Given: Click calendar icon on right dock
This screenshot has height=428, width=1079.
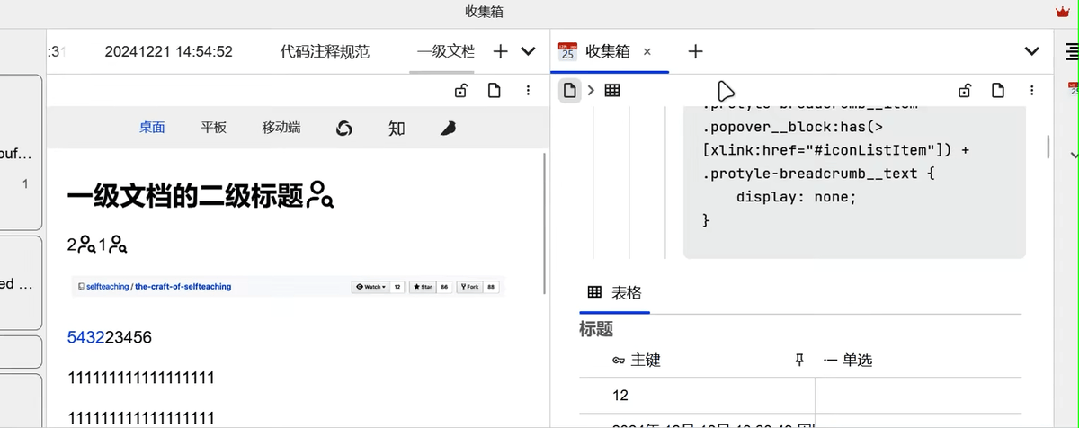Looking at the screenshot, I should click(x=1073, y=88).
